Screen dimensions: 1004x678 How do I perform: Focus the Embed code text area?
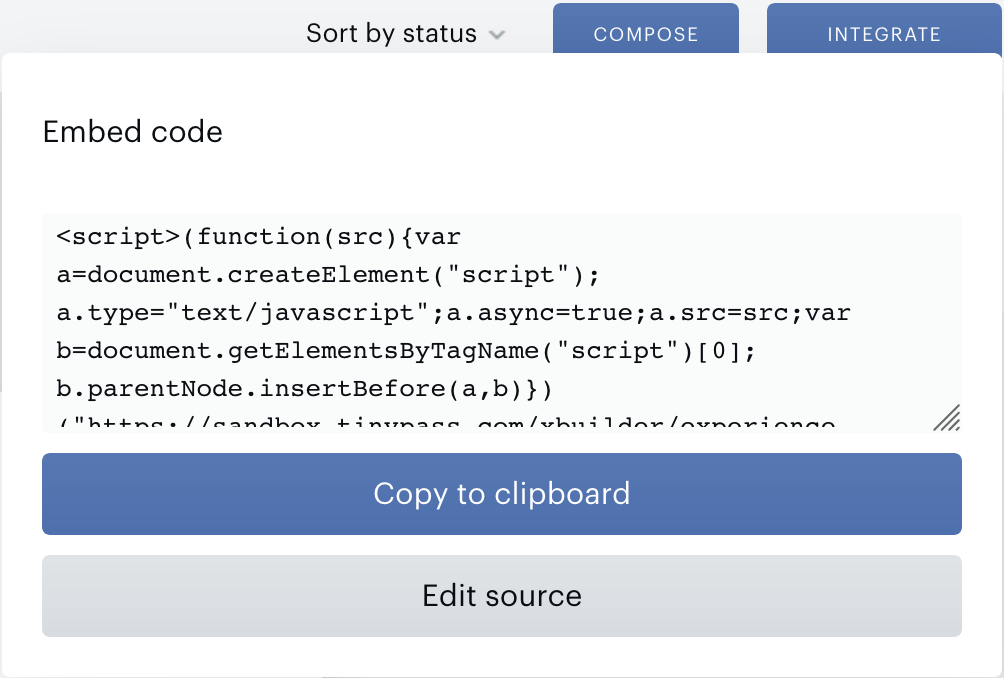click(x=502, y=323)
